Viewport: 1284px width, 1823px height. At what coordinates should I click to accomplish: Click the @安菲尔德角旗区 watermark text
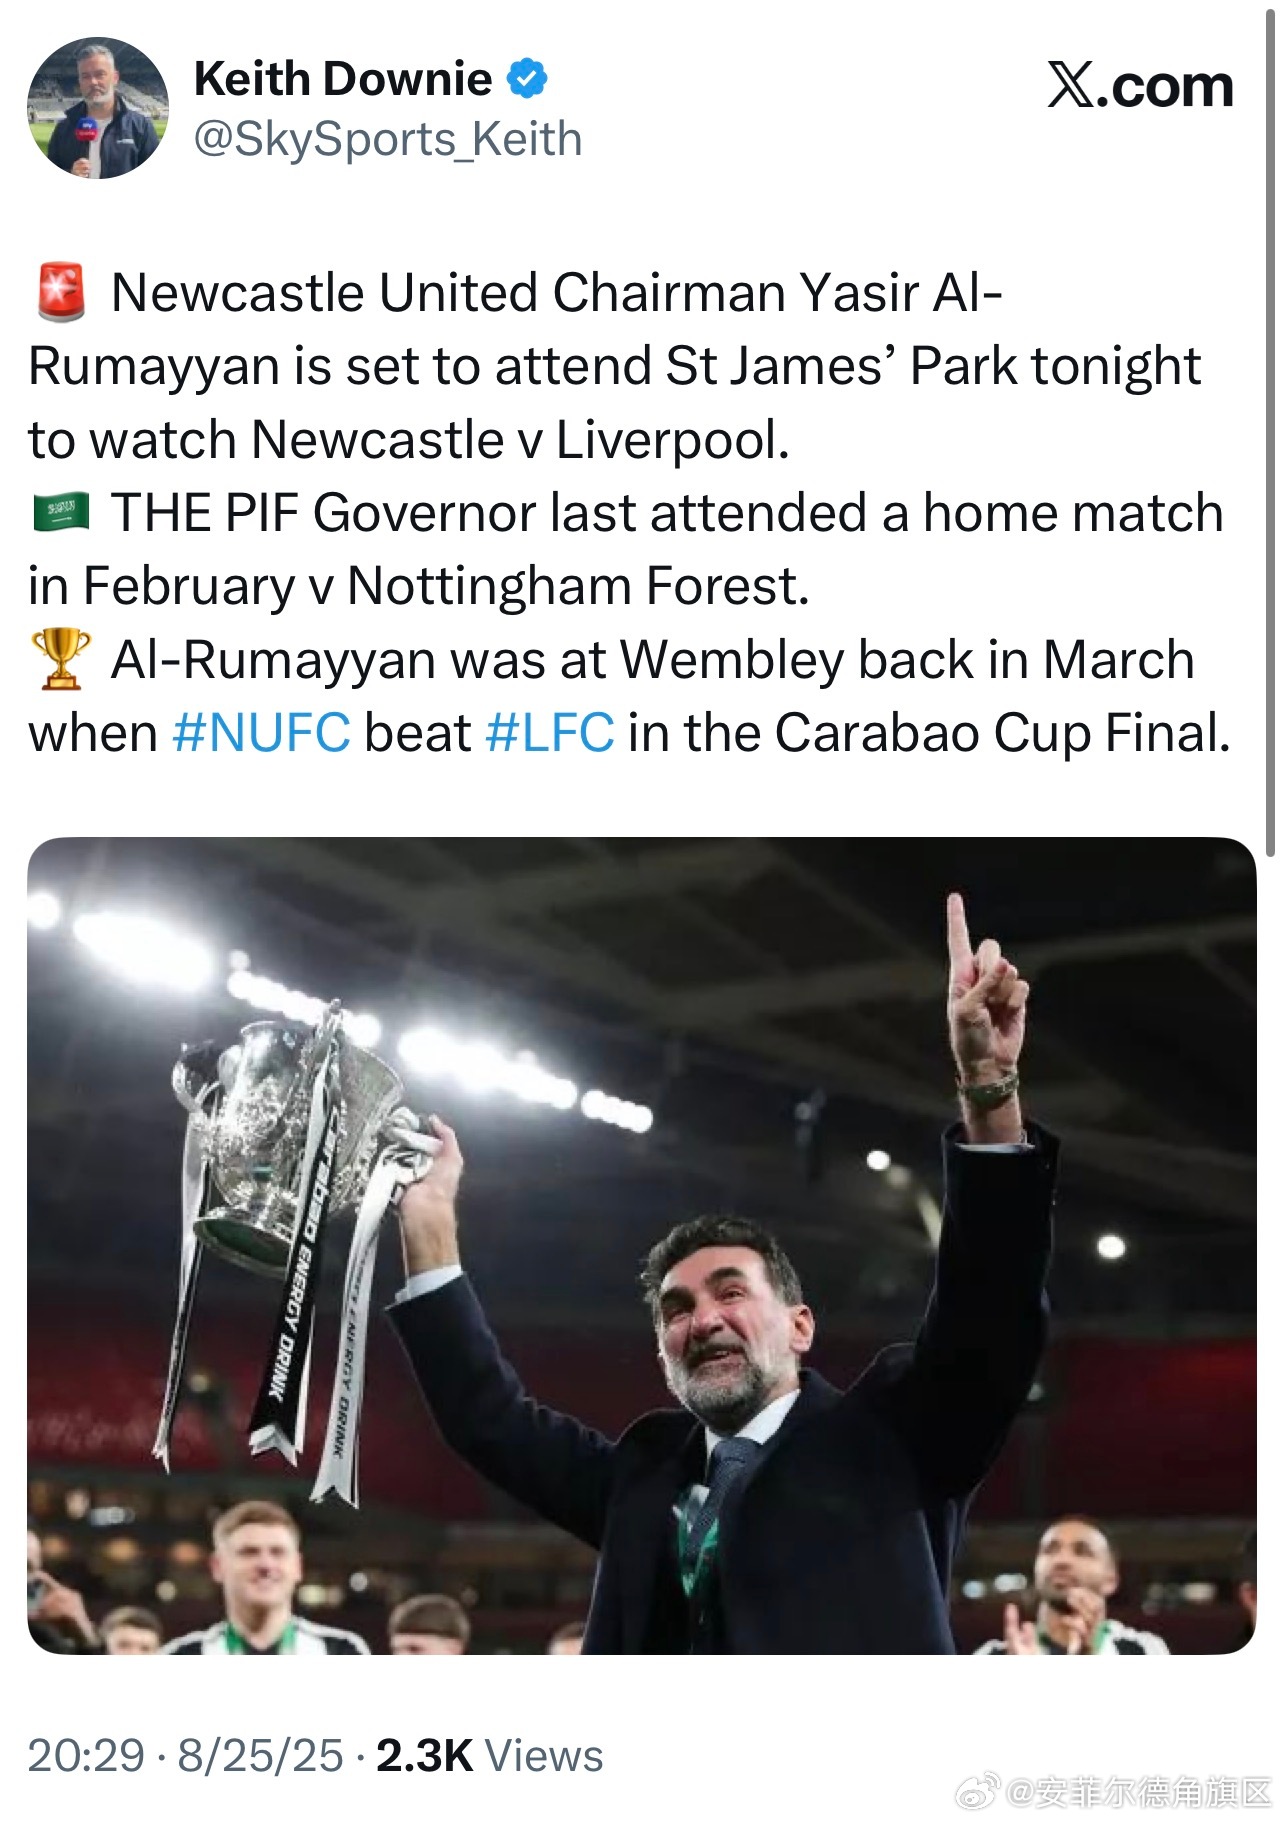[1137, 1791]
